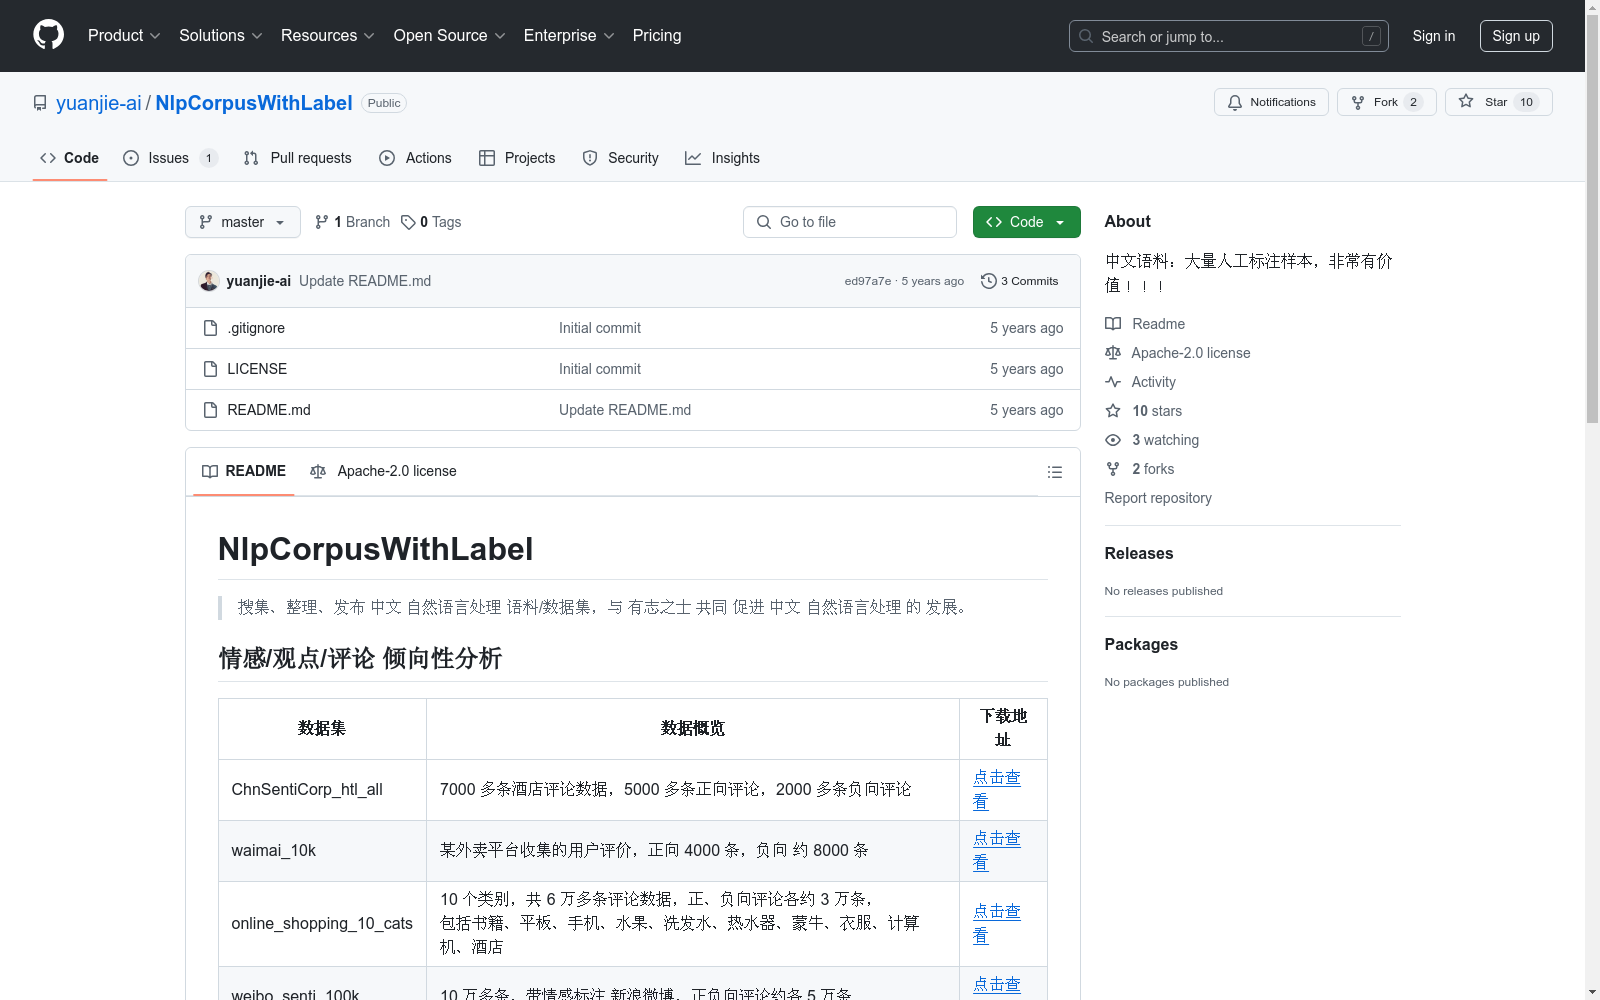
Task: Click the file icon beside LICENSE
Action: 210,369
